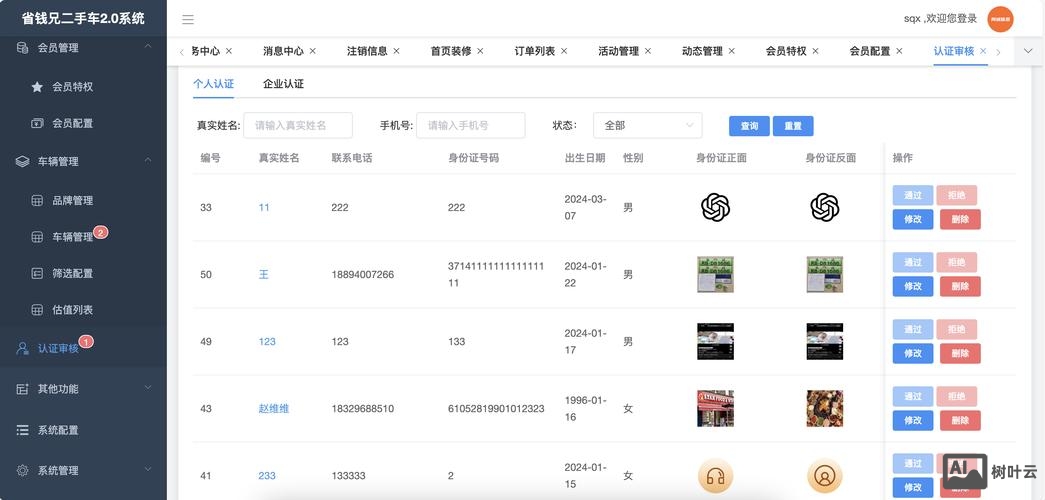
Task: Click the sidebar 车辆管理 submenu grid icon
Action: tap(37, 237)
